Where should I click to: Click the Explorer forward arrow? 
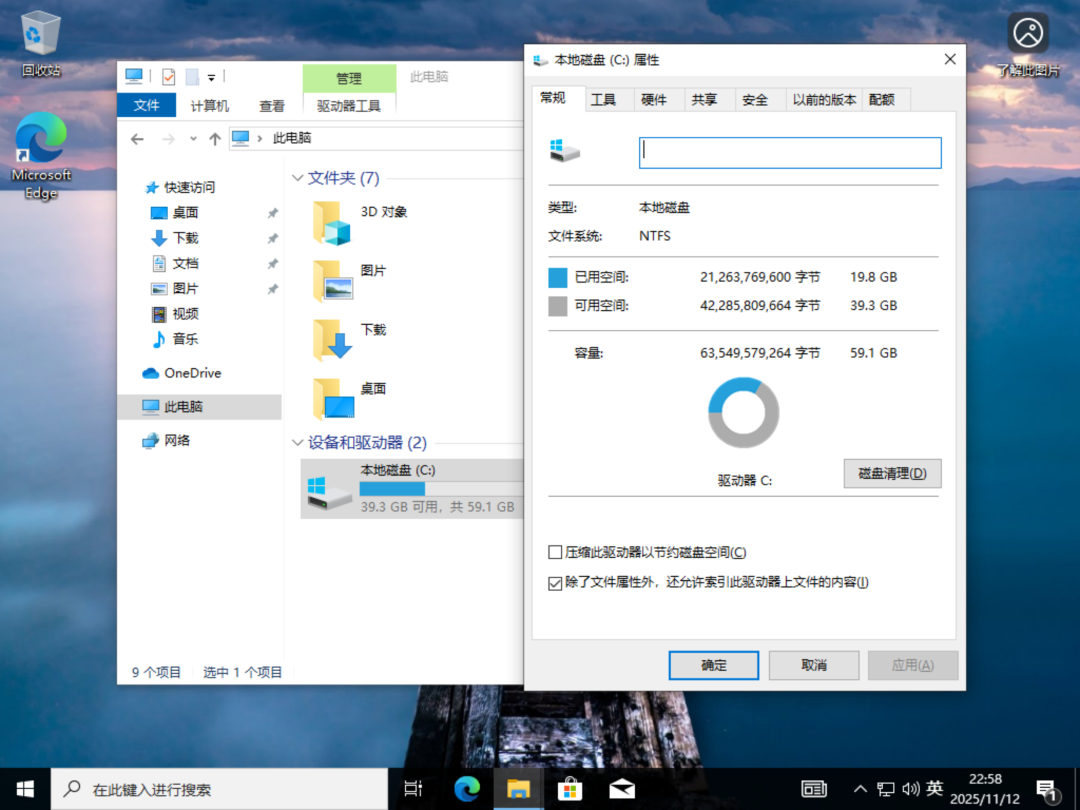168,138
